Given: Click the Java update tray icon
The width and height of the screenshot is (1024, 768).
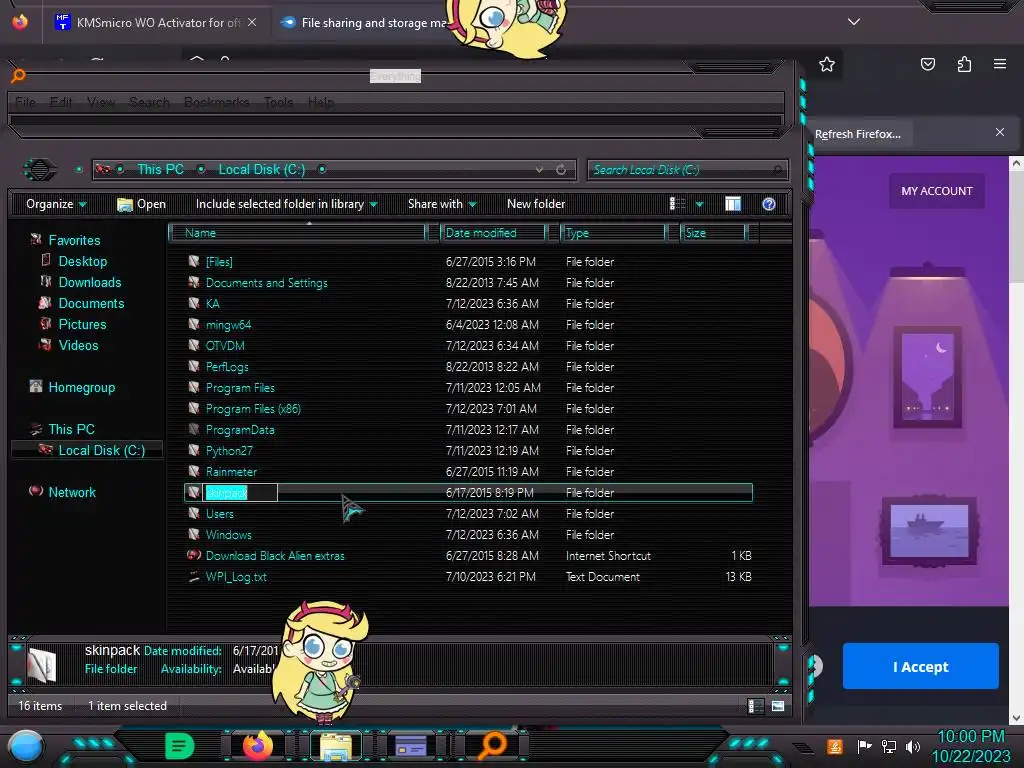Looking at the screenshot, I should [x=835, y=746].
